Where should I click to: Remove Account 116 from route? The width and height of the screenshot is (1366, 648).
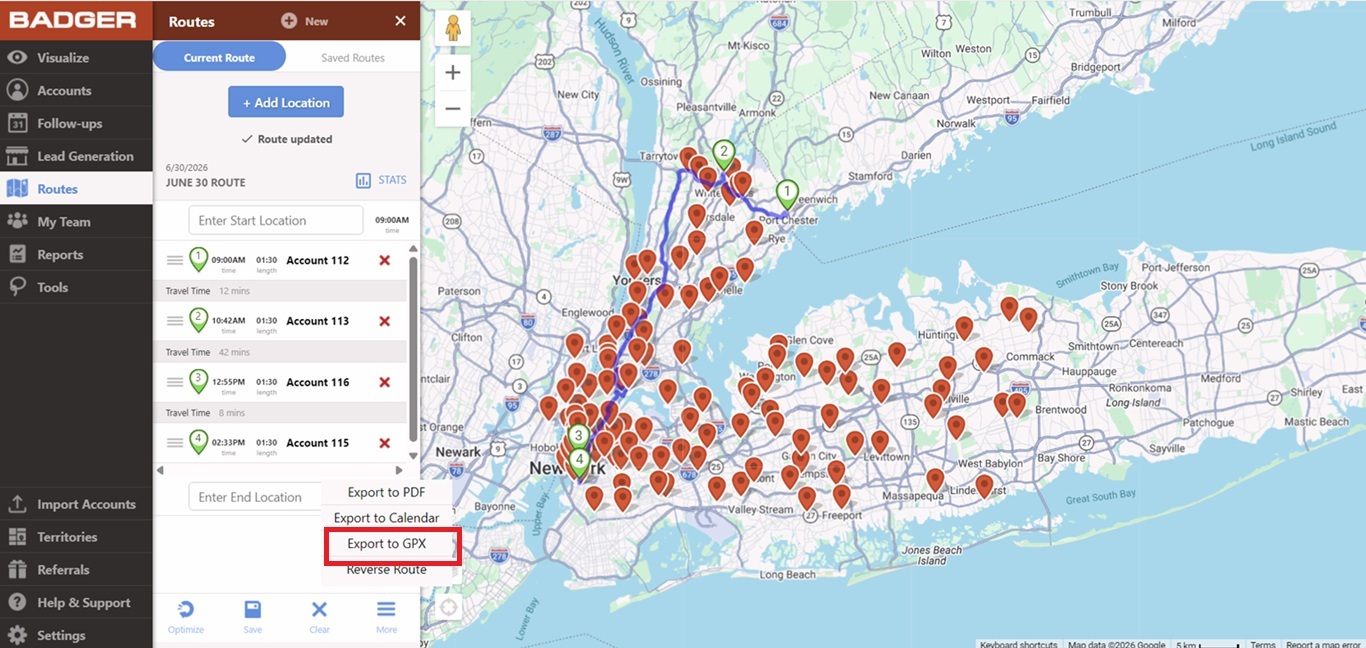[x=385, y=382]
